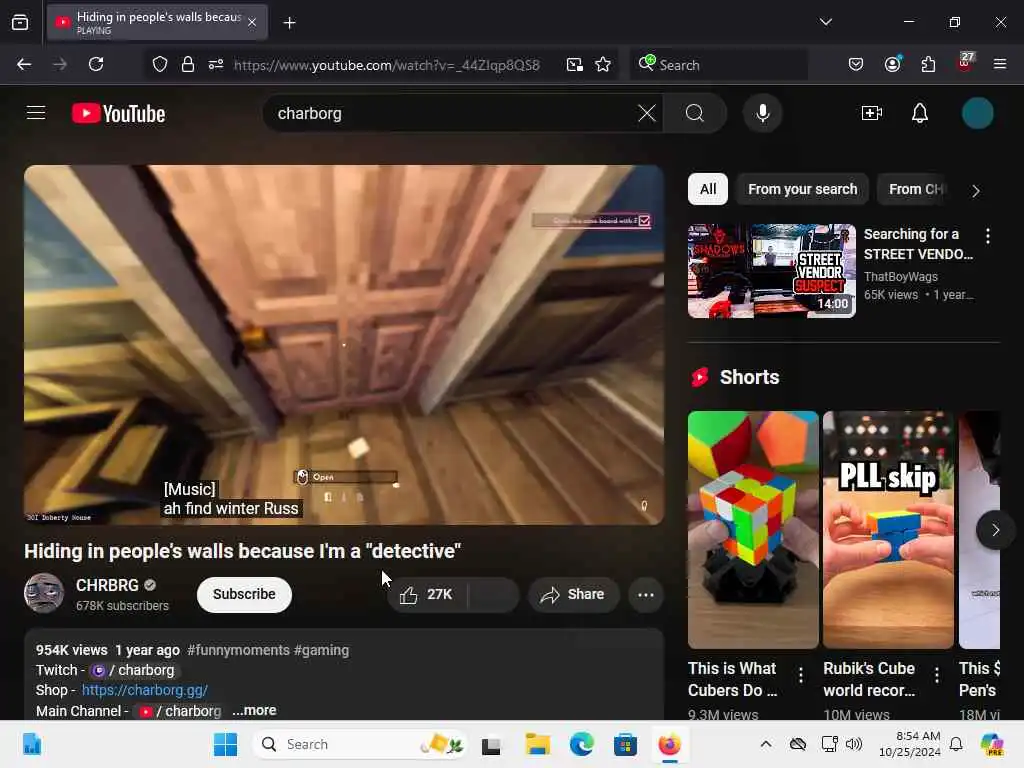Open the site permissions icon
The image size is (1024, 768).
coord(216,64)
